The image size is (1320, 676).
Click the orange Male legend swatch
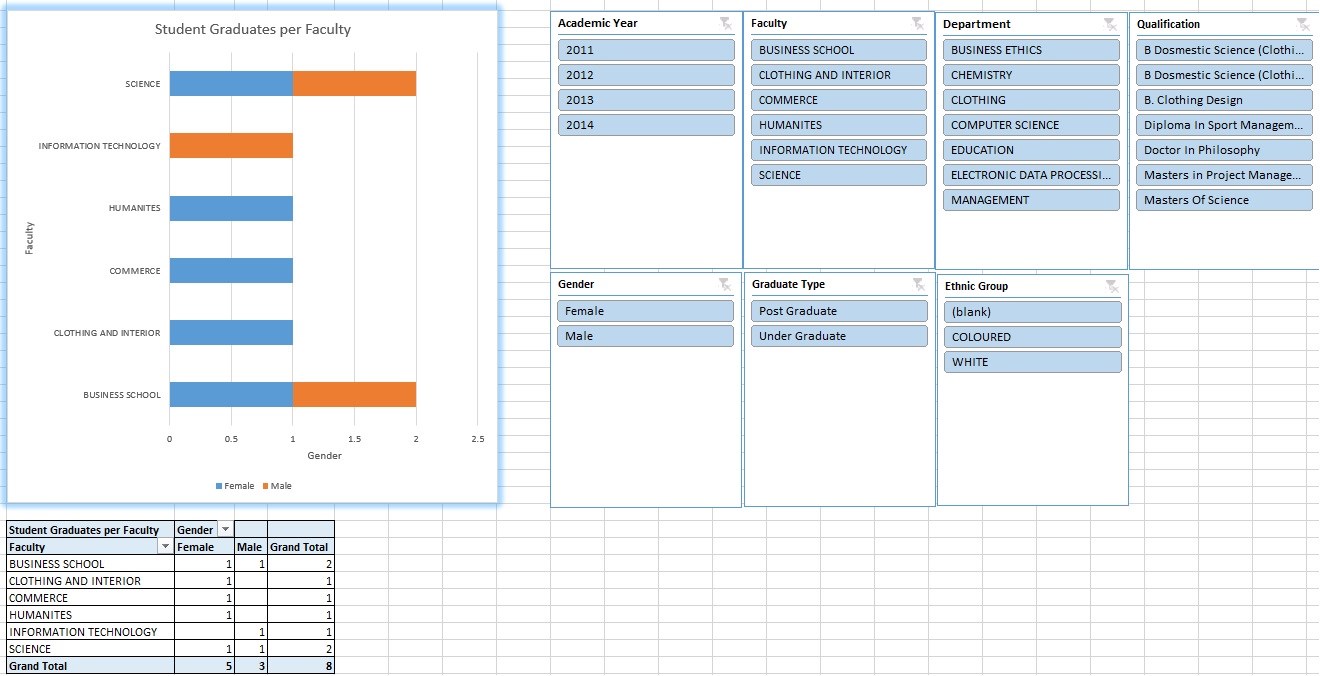265,486
